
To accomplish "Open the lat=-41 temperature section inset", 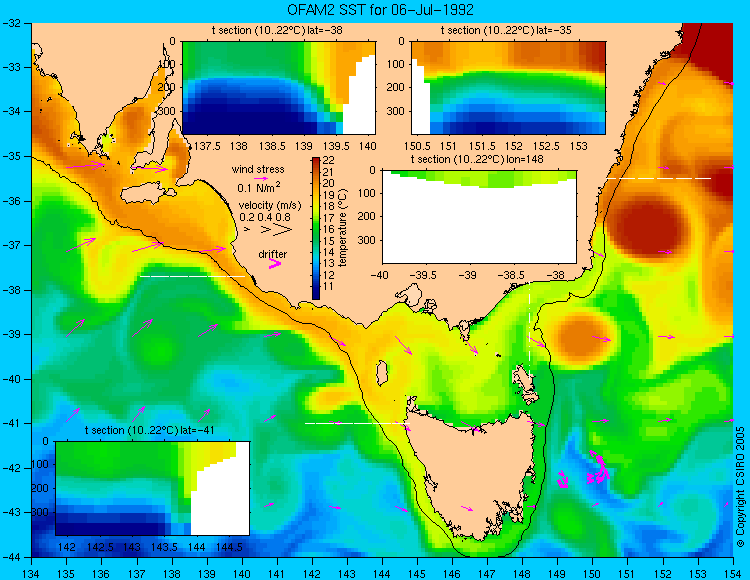I will tap(153, 488).
